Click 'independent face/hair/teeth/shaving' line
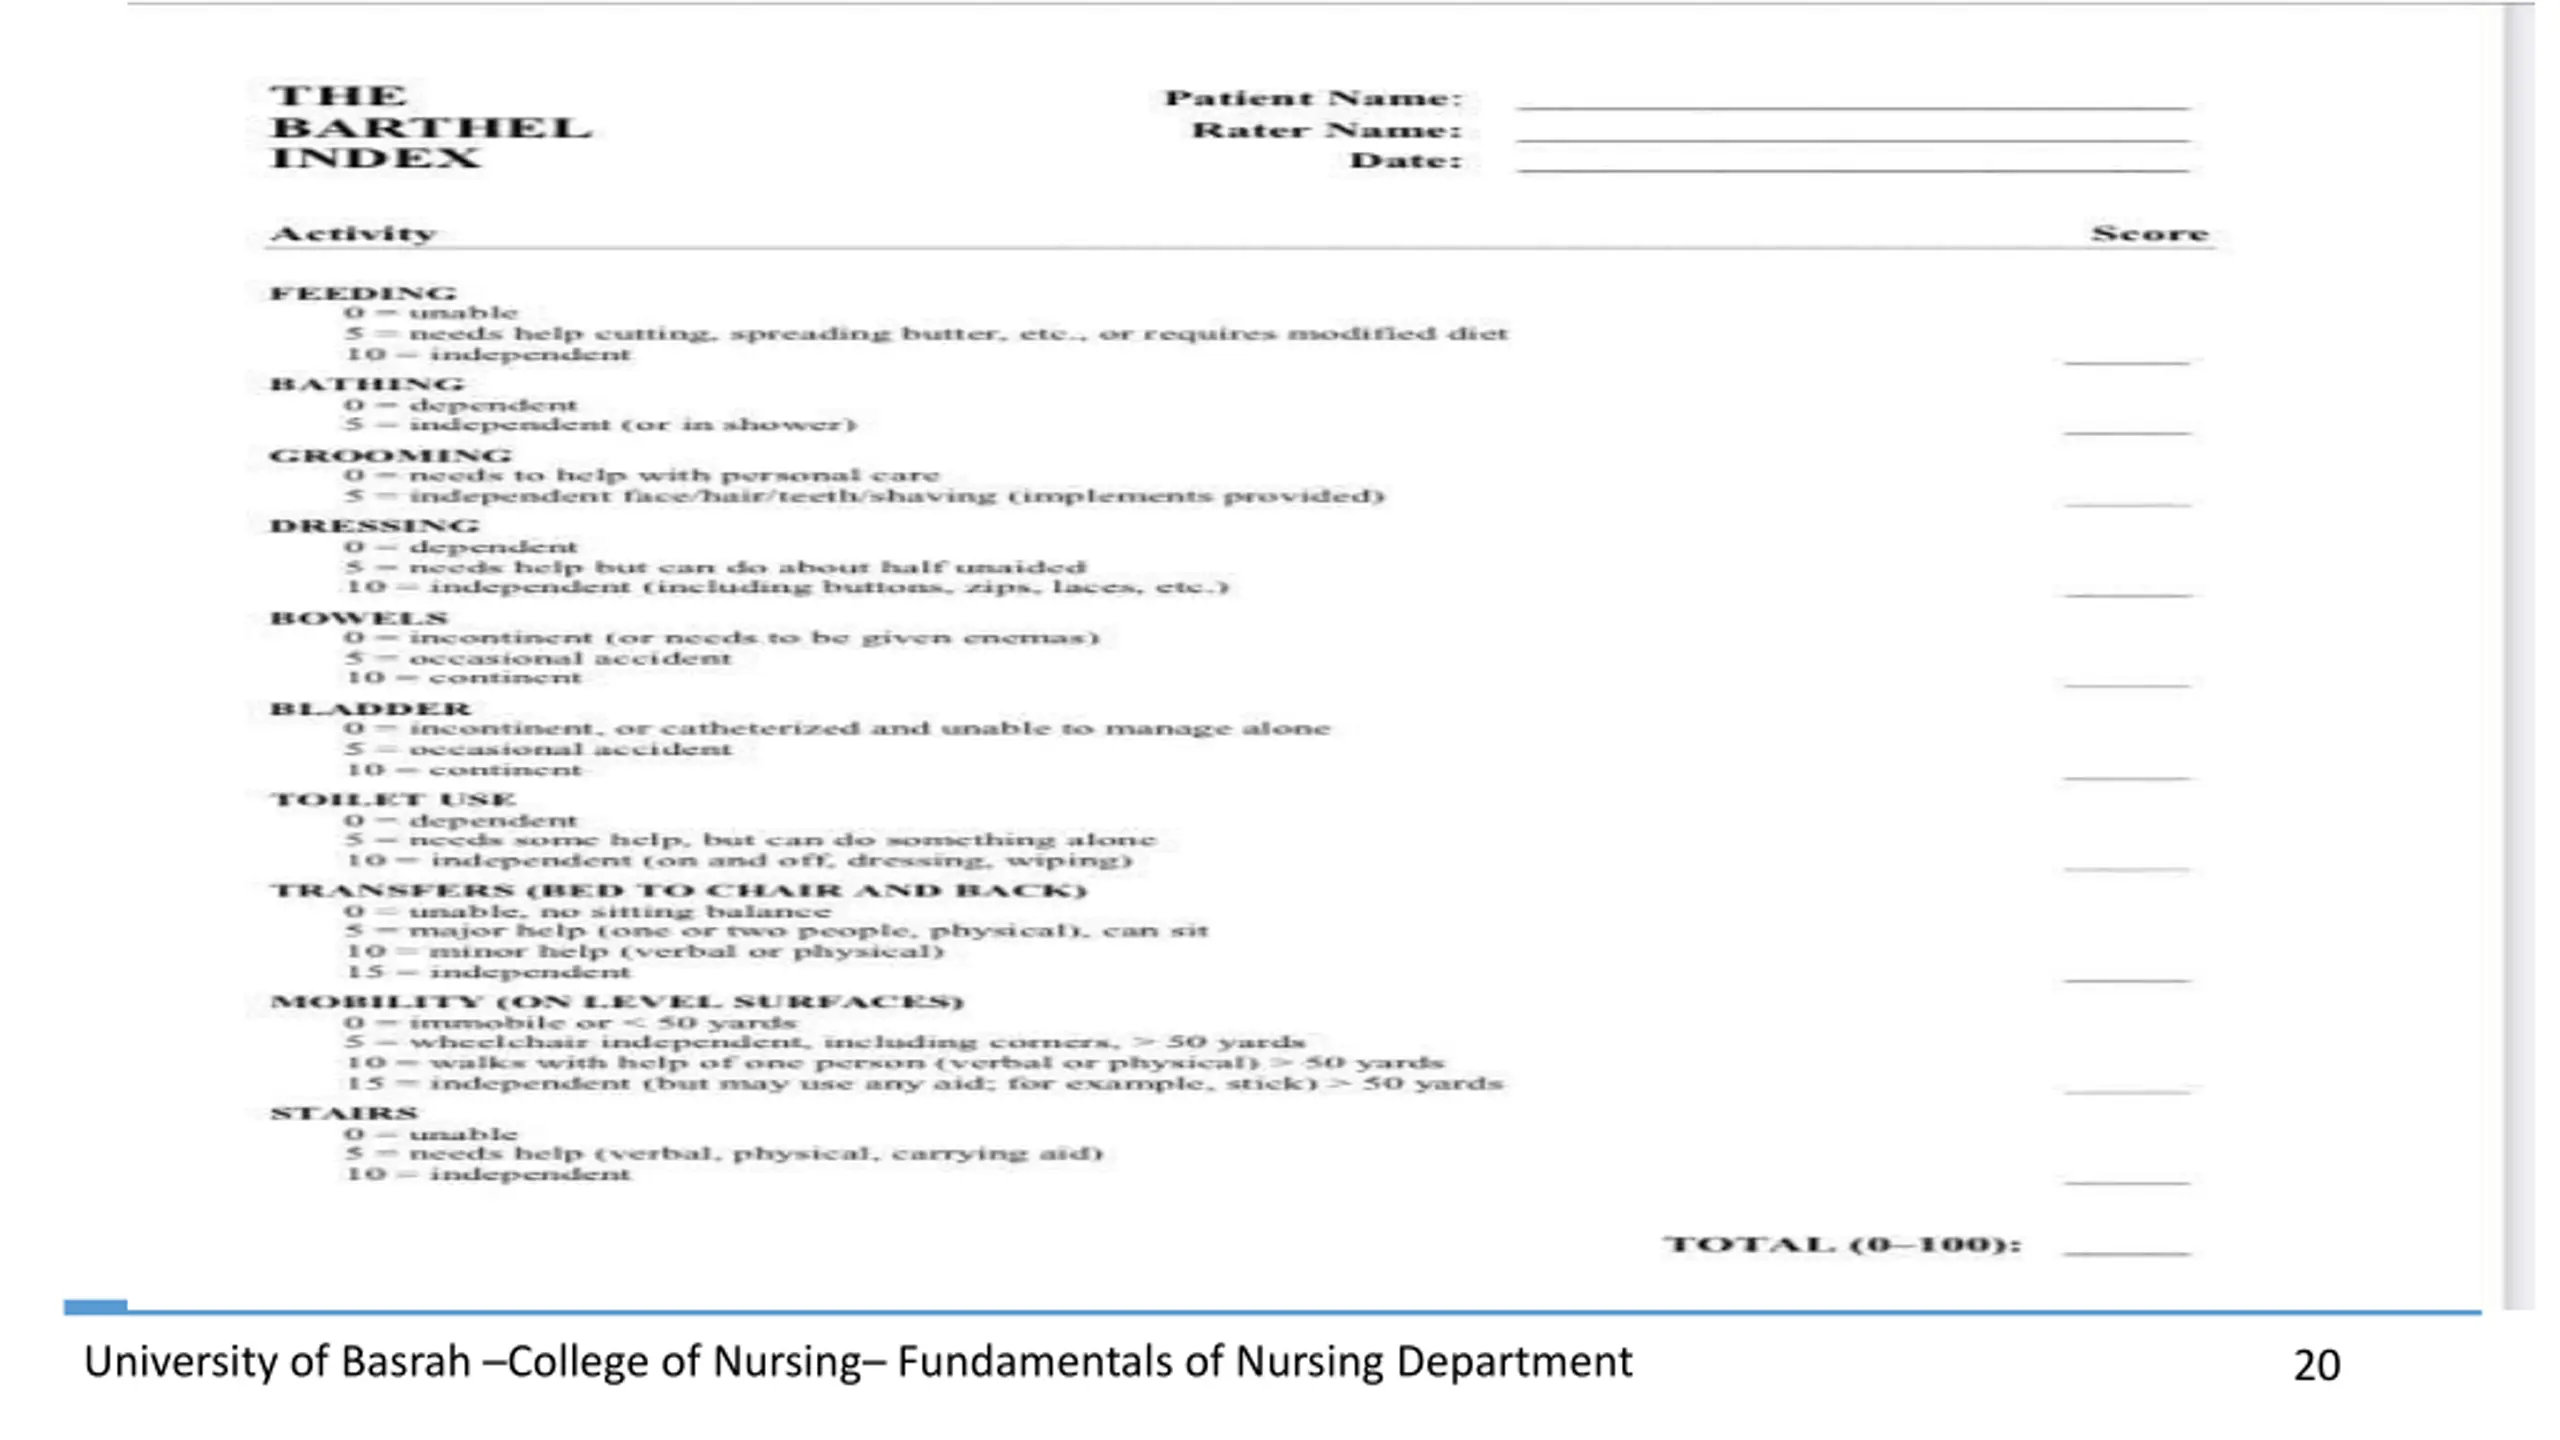The image size is (2560, 1440). pos(865,495)
